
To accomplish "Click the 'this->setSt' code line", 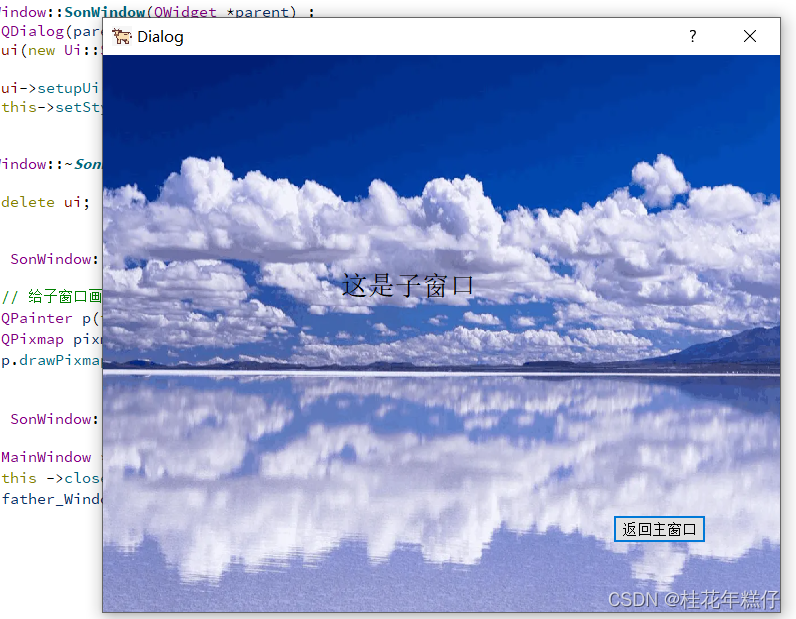I will [x=52, y=107].
